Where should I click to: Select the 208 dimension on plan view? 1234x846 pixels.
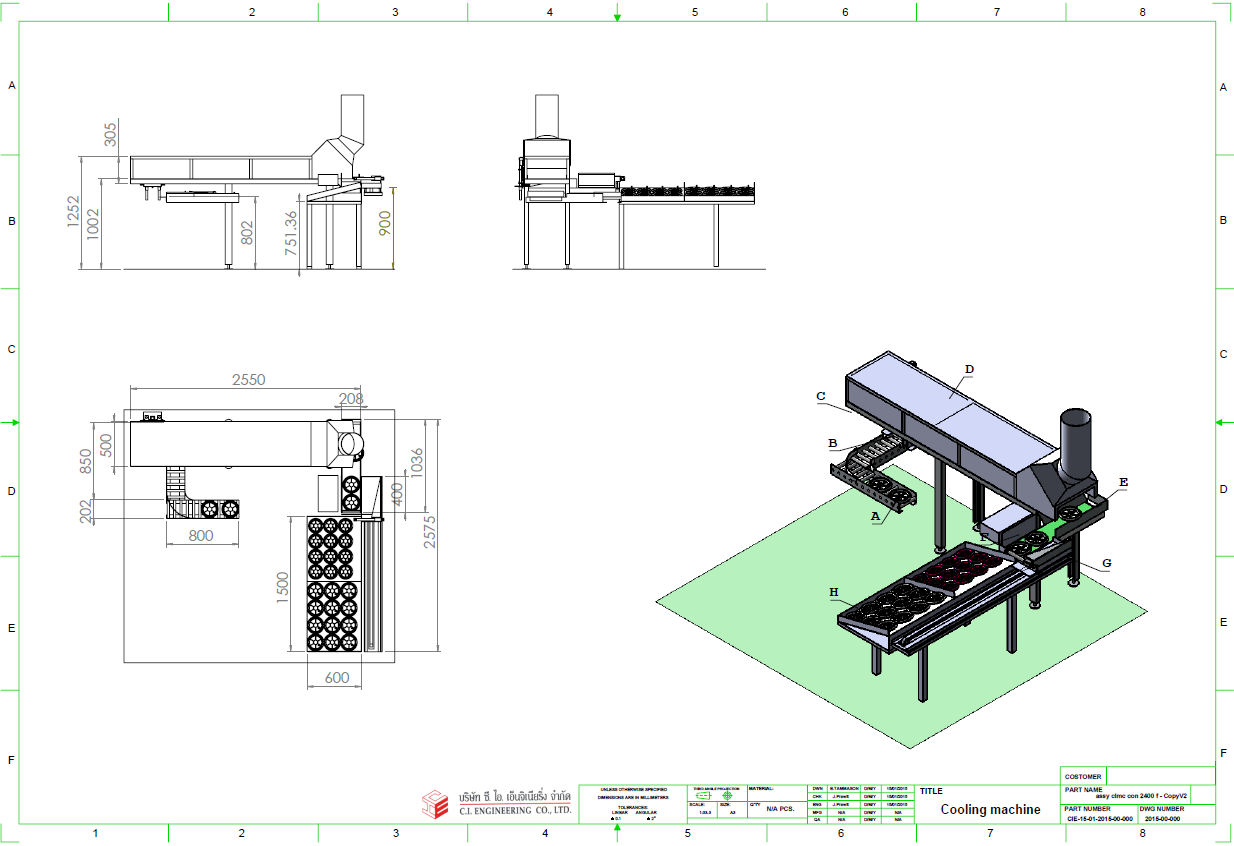pos(351,398)
